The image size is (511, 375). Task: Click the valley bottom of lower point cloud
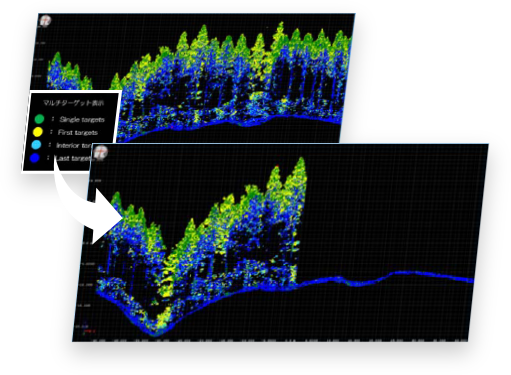[x=154, y=330]
